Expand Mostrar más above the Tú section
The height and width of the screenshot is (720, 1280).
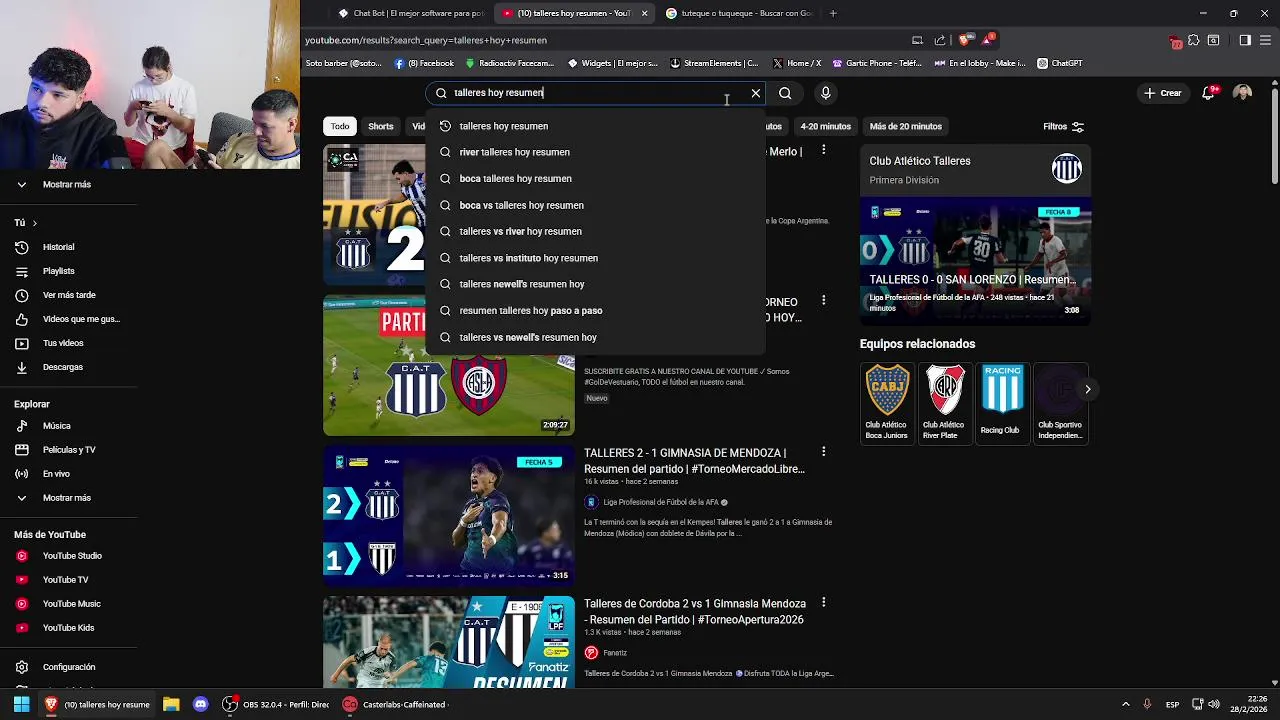(x=68, y=185)
